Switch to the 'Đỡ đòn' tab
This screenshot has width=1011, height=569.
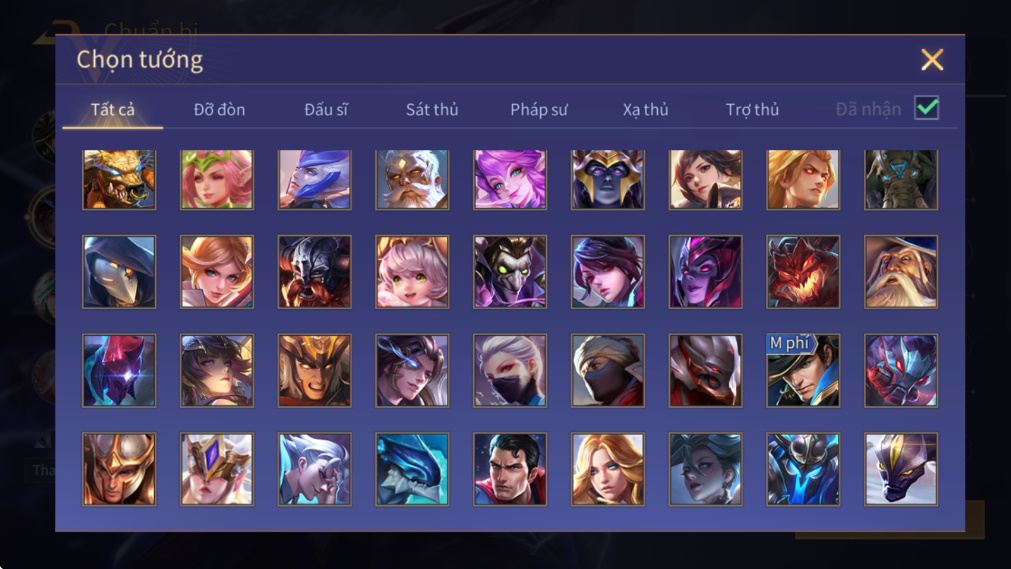pyautogui.click(x=219, y=110)
